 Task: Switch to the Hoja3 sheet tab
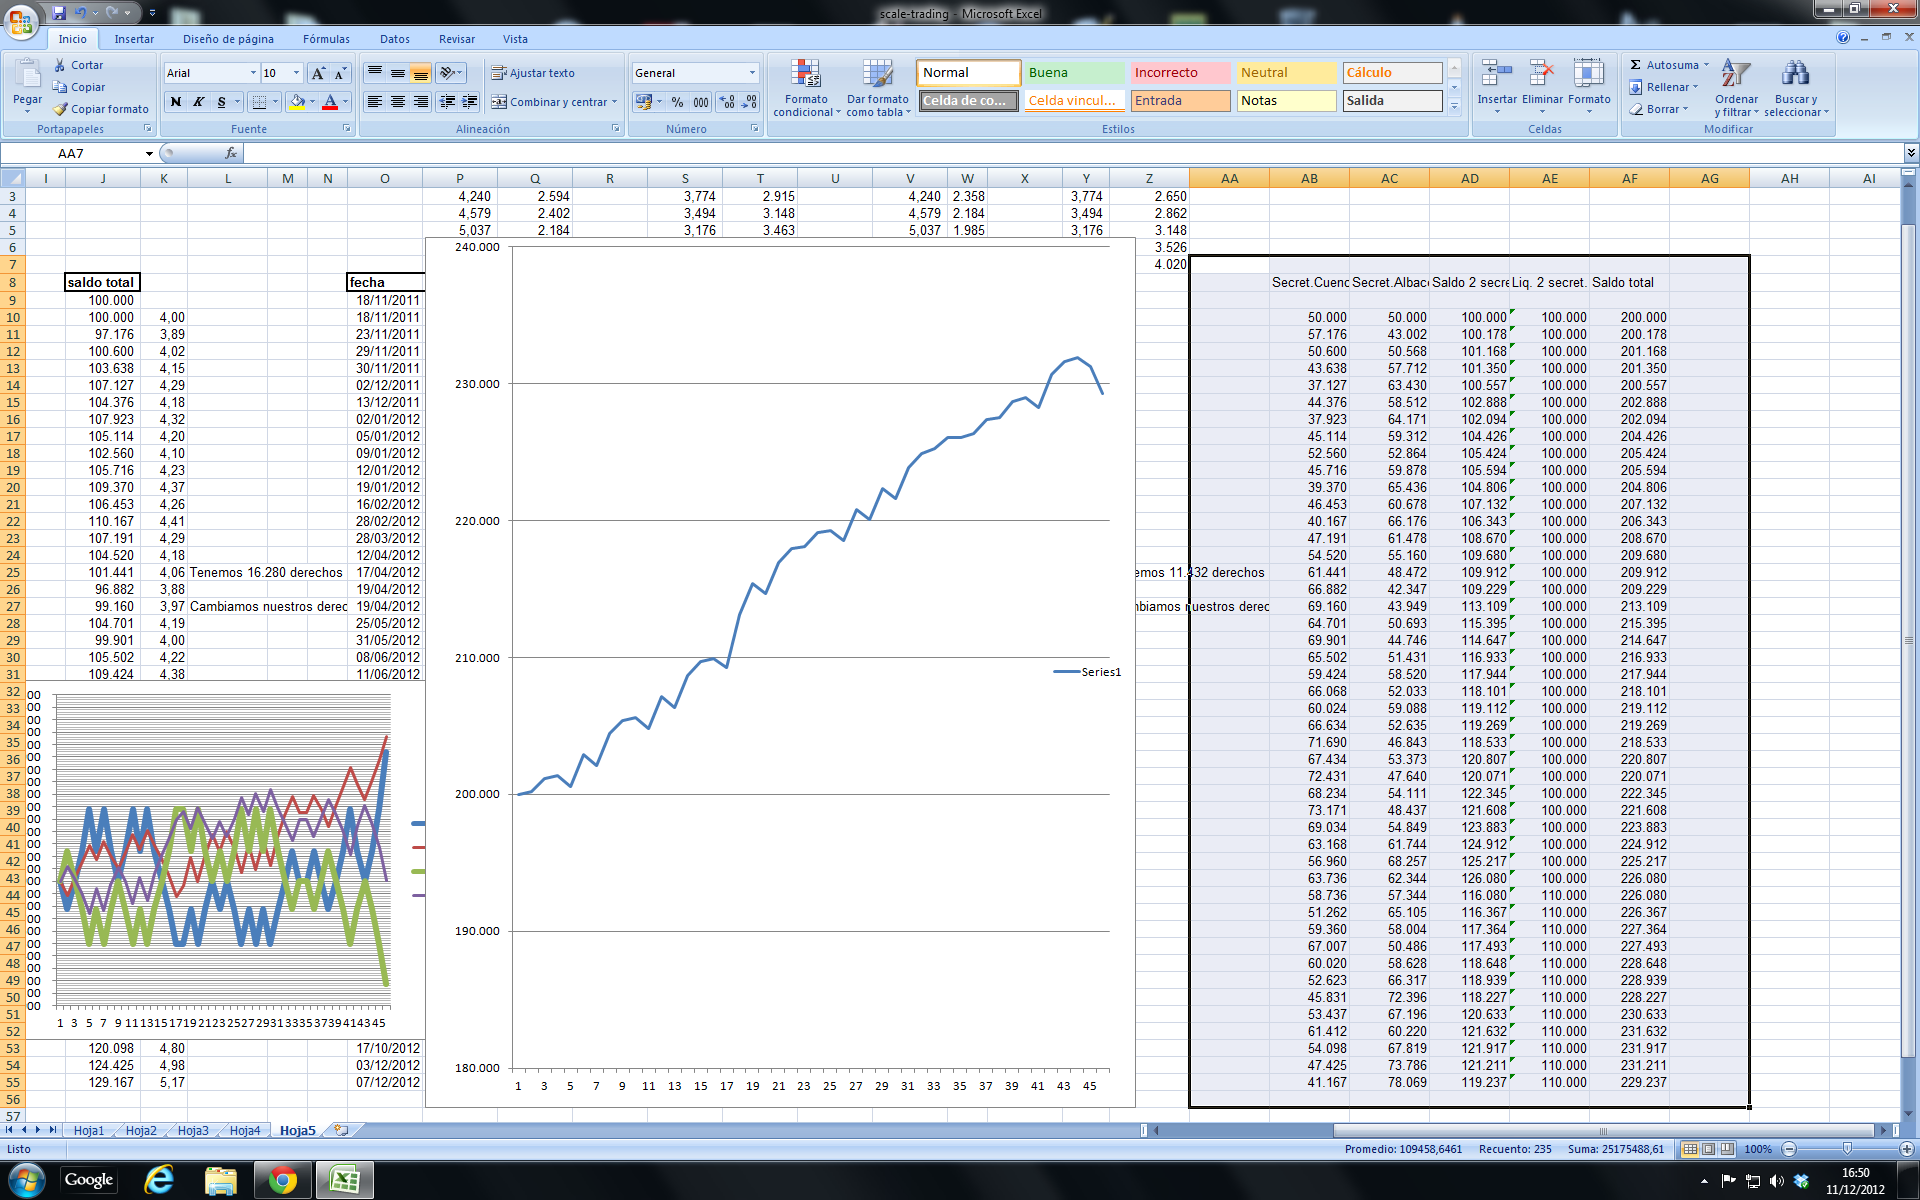coord(193,1130)
